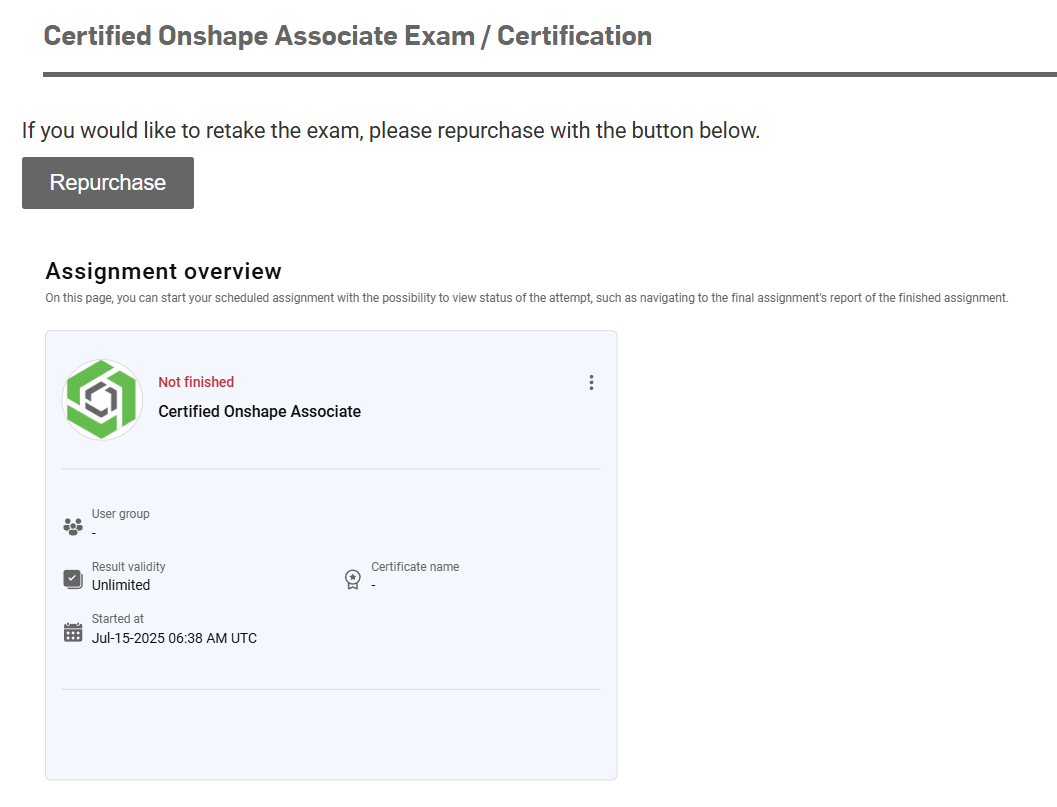The width and height of the screenshot is (1057, 807).
Task: Click the "User group" label
Action: (x=121, y=514)
